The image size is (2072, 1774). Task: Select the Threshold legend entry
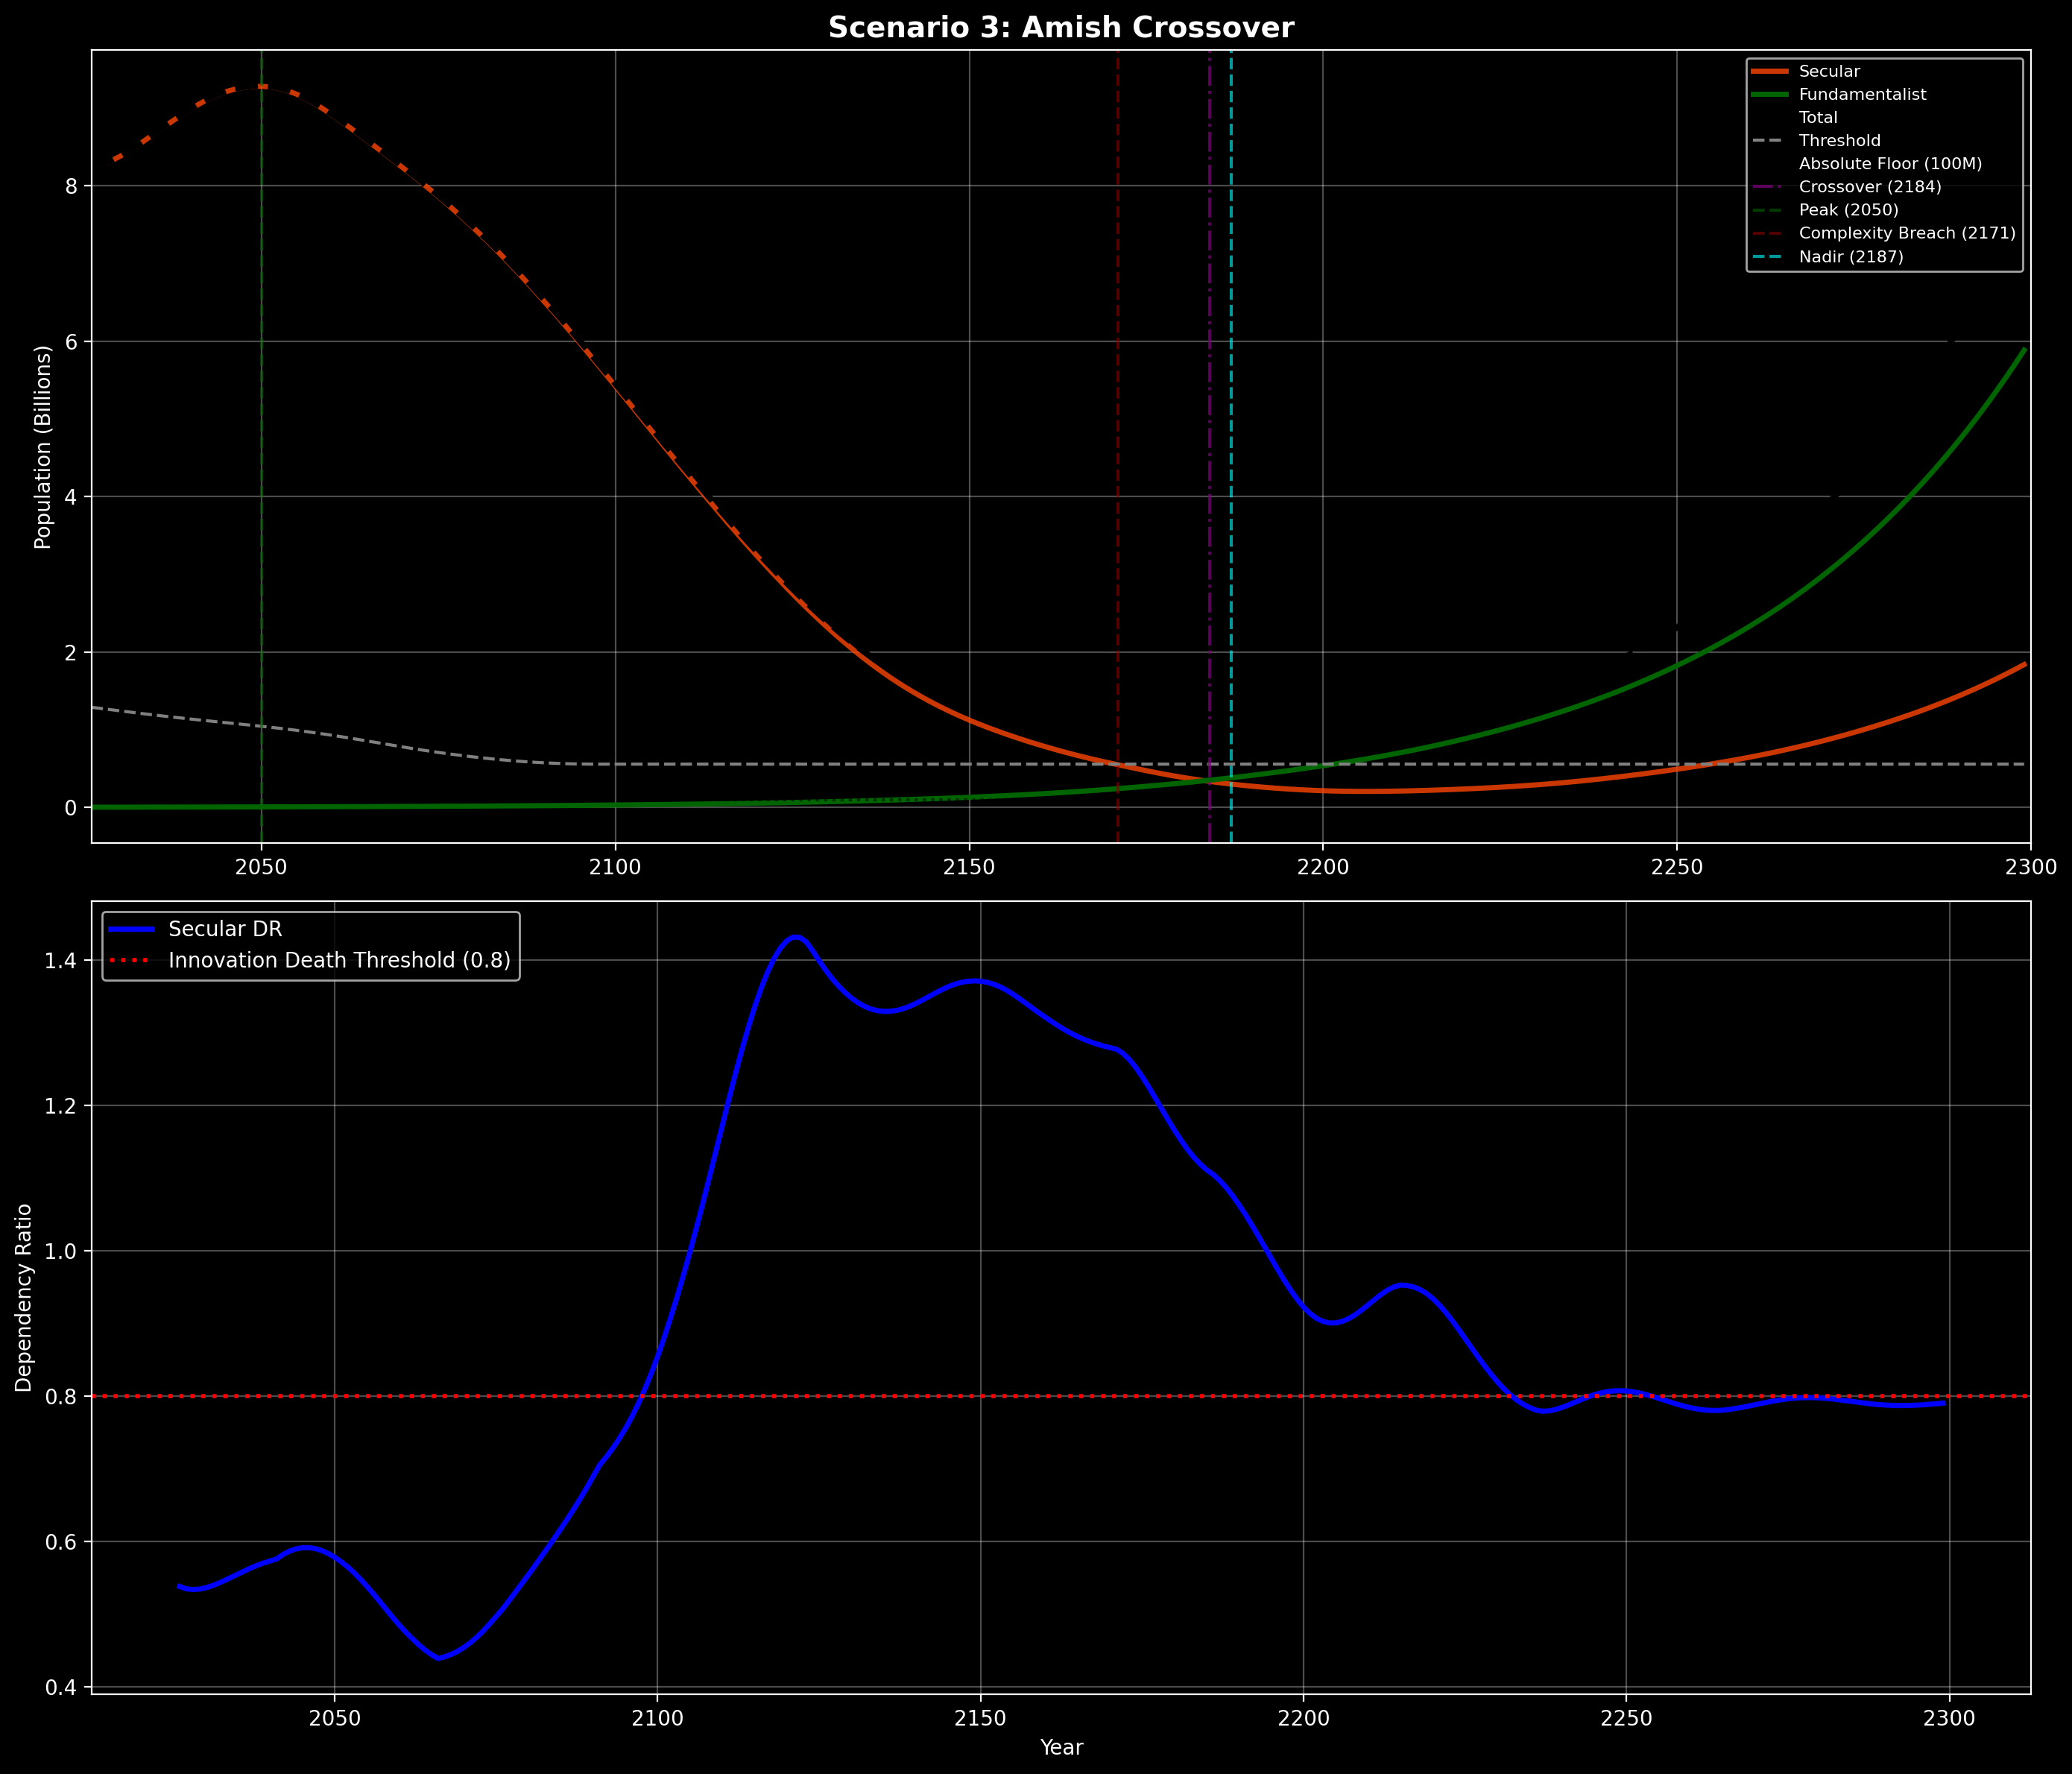point(1839,141)
